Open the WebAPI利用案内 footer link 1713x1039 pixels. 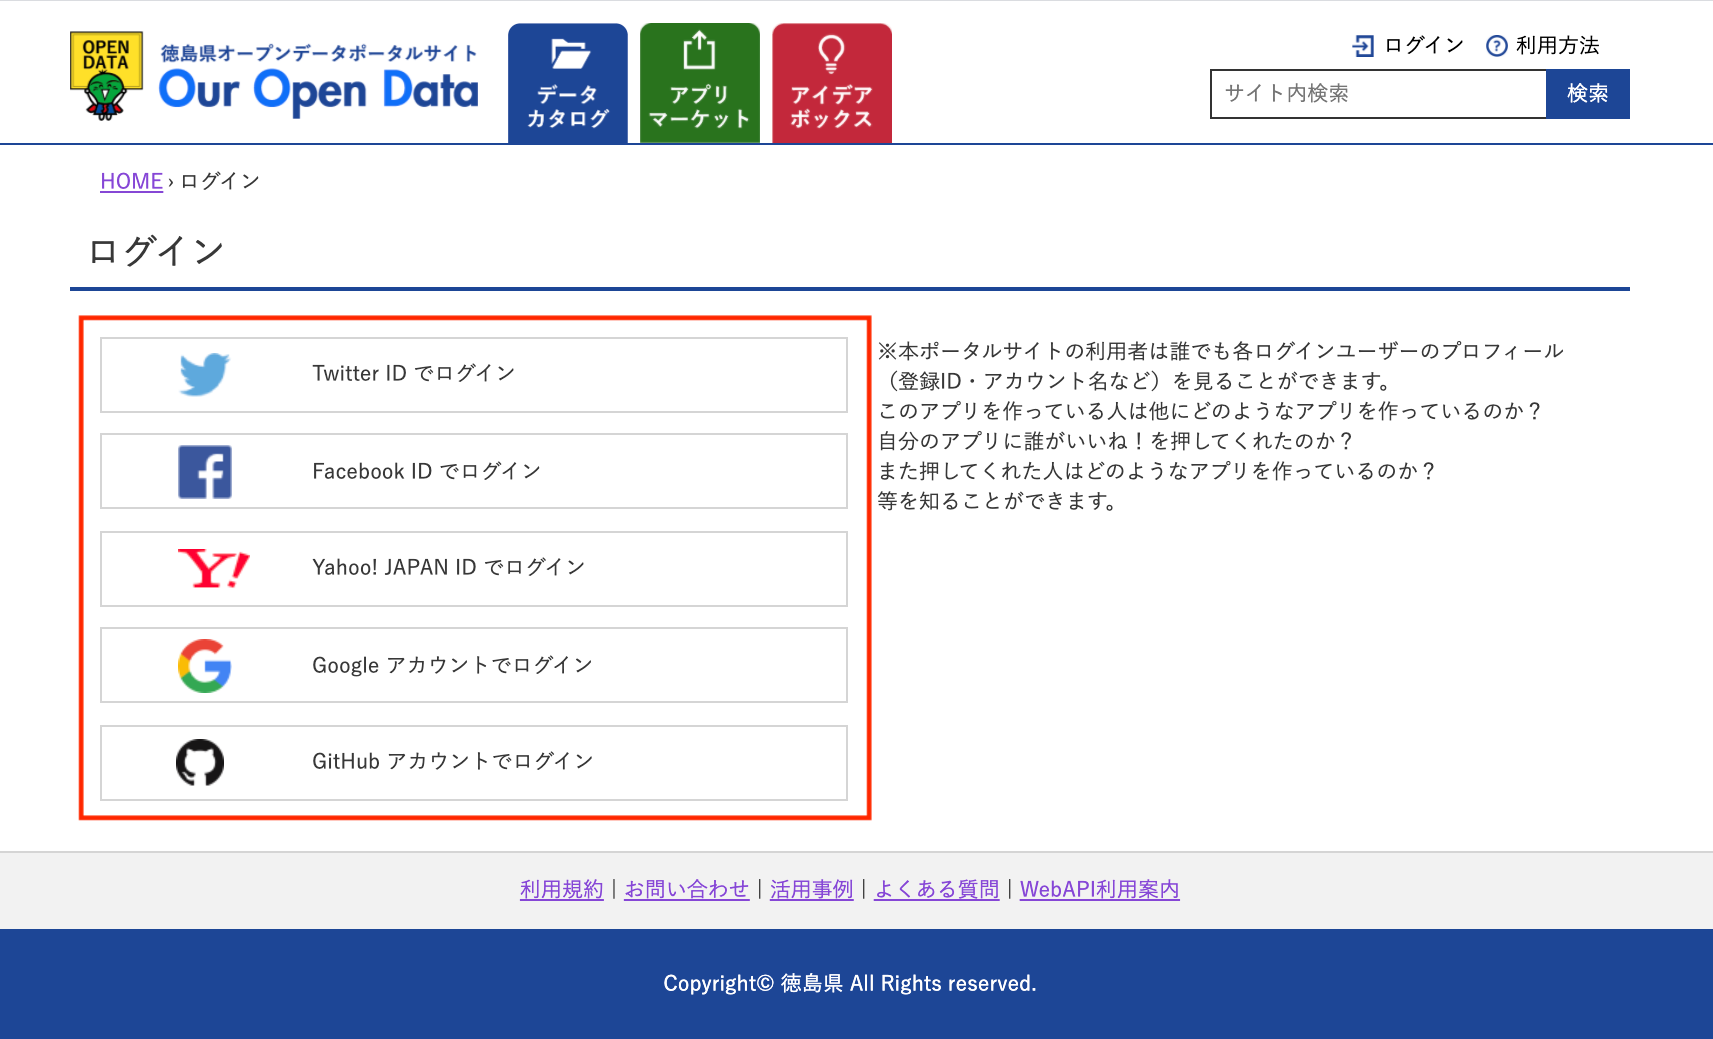pyautogui.click(x=1100, y=889)
